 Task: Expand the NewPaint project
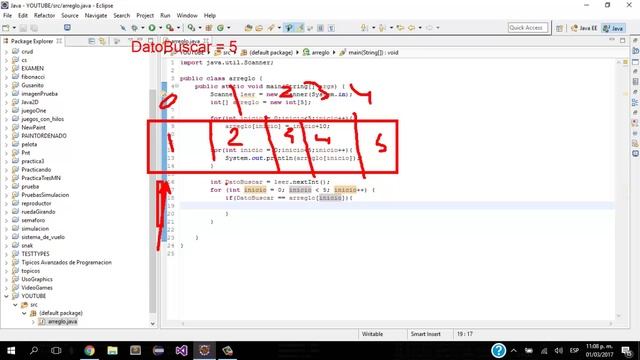(x=6, y=128)
